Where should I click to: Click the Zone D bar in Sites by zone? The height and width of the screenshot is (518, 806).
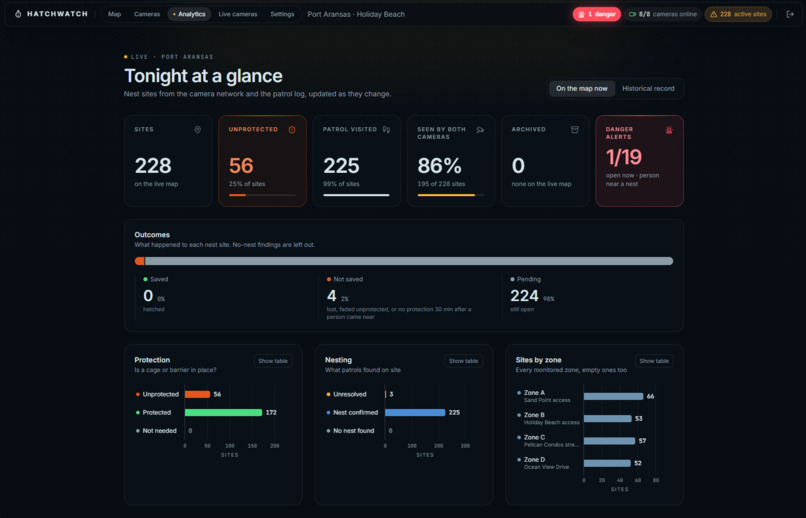(607, 464)
